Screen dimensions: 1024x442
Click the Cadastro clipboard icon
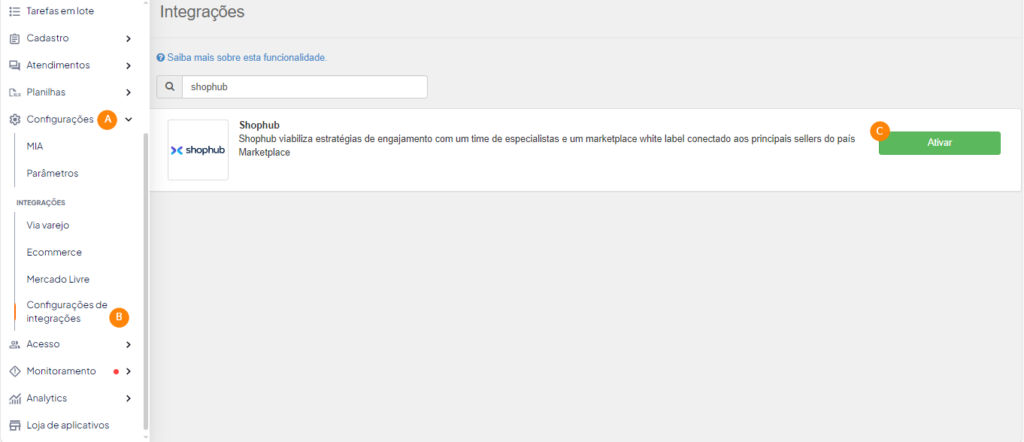click(15, 39)
